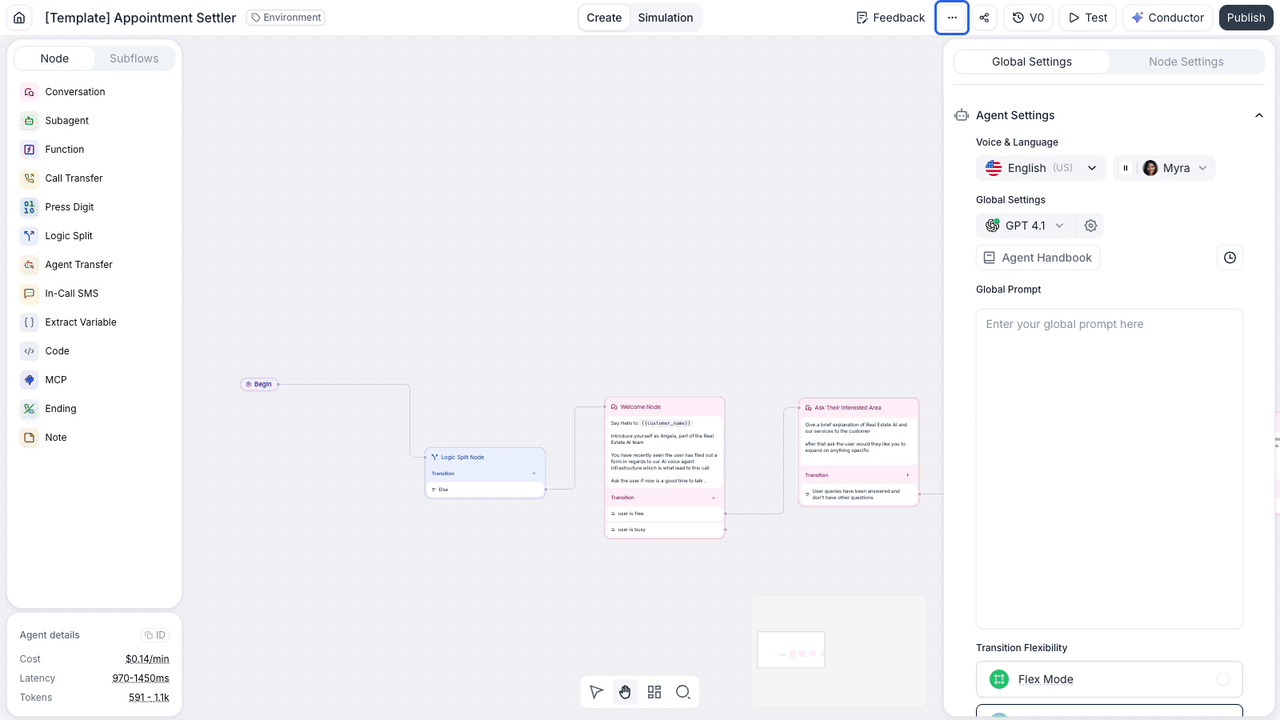
Task: Open the Environment tag
Action: tap(286, 17)
